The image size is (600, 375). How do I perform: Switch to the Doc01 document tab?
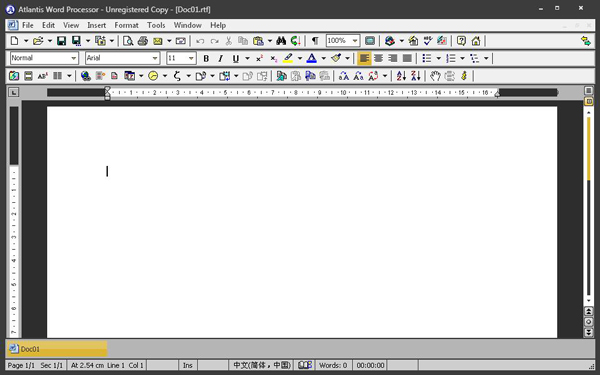57,349
